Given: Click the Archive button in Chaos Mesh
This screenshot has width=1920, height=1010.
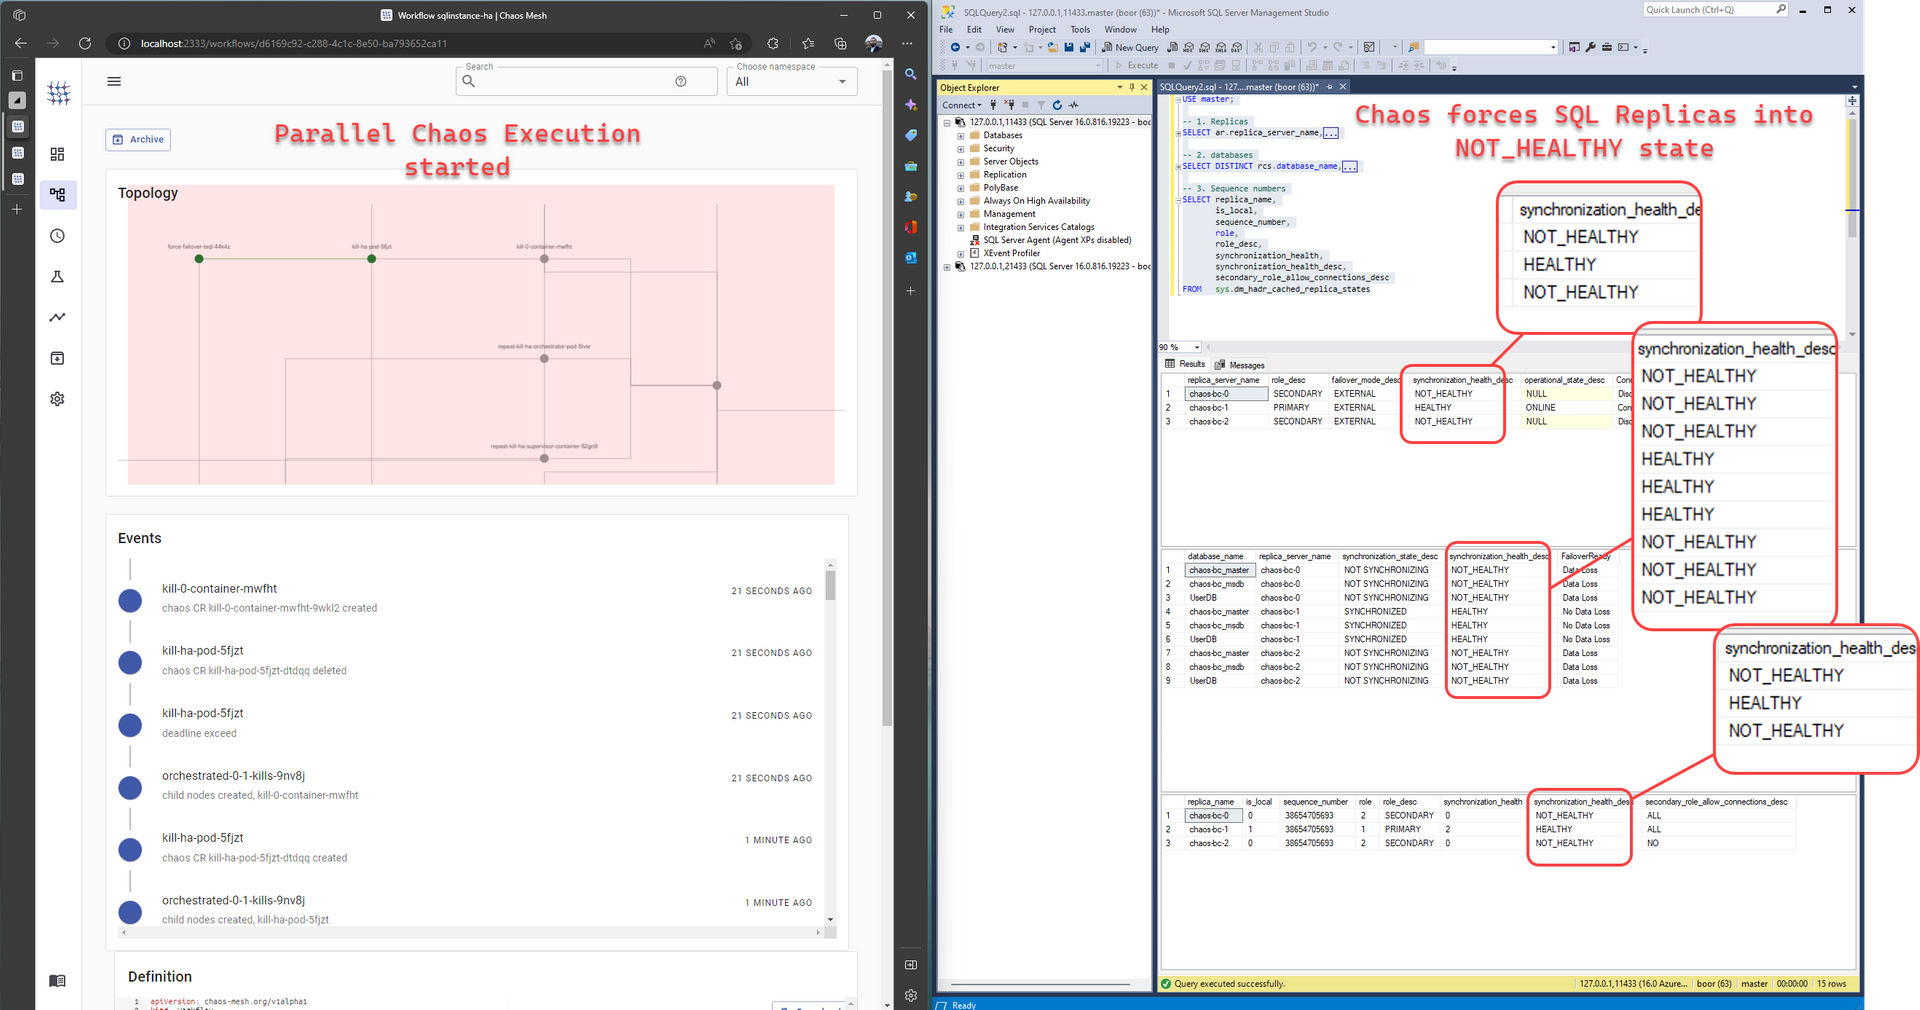Looking at the screenshot, I should pos(138,140).
